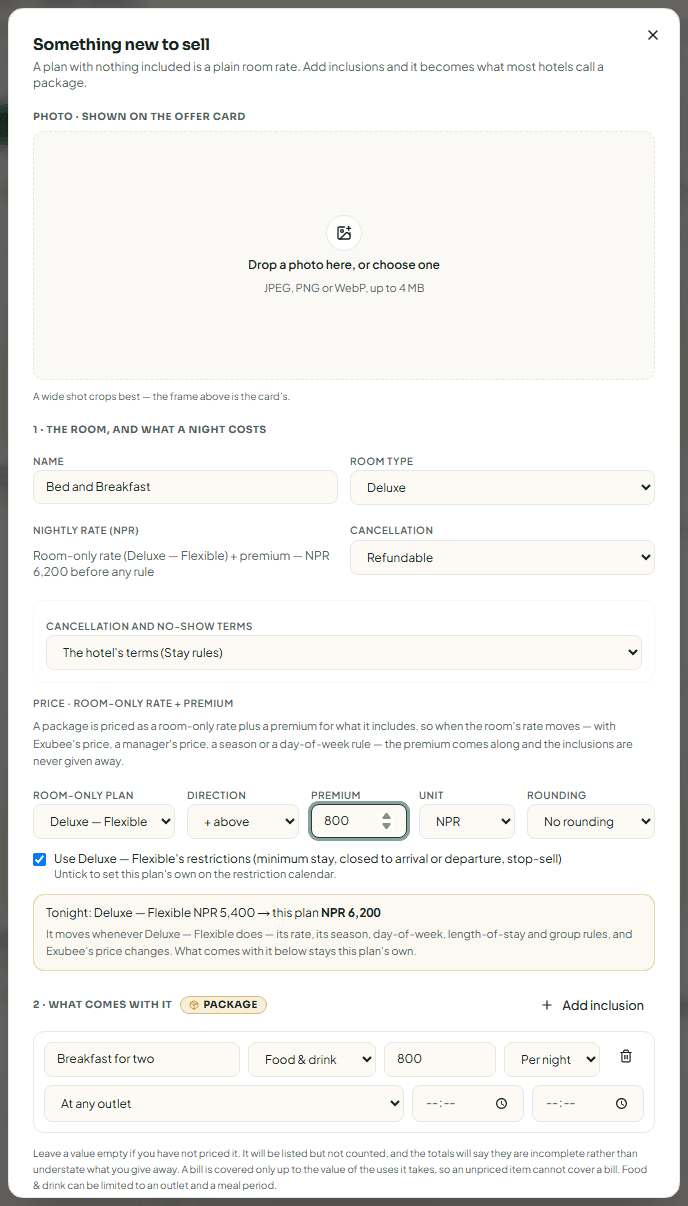688x1206 pixels.
Task: Click the 1 · THE ROOM, AND WHAT A NIGHT COSTS heading
Action: click(149, 429)
